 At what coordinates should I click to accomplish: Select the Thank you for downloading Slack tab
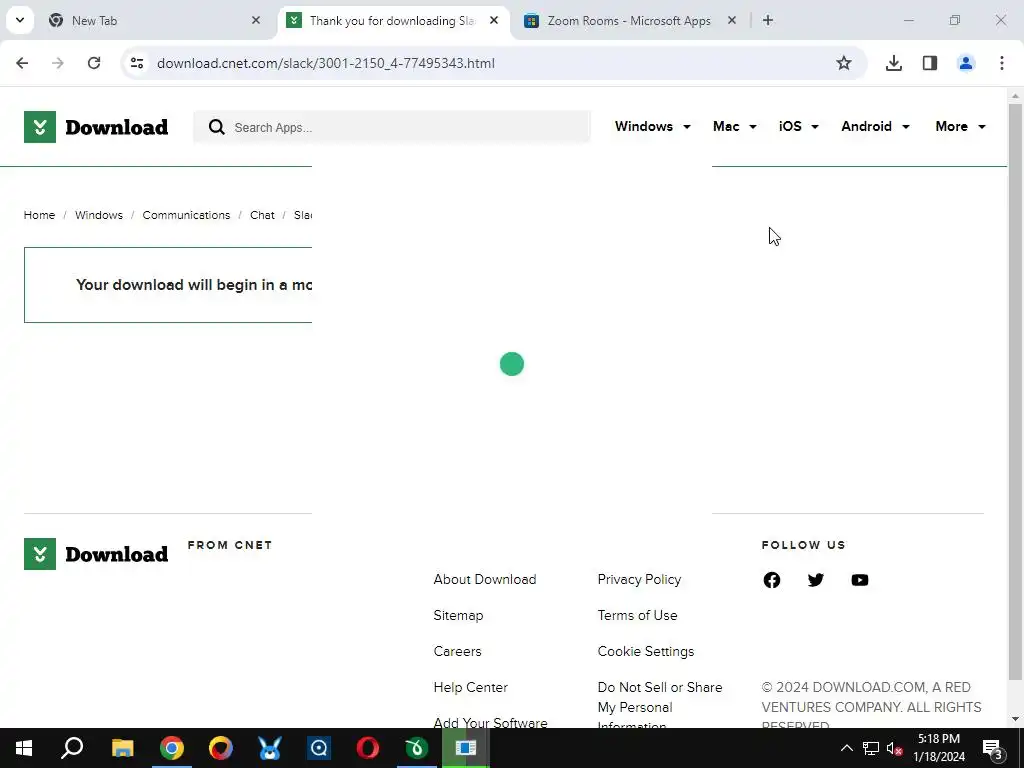click(x=395, y=21)
